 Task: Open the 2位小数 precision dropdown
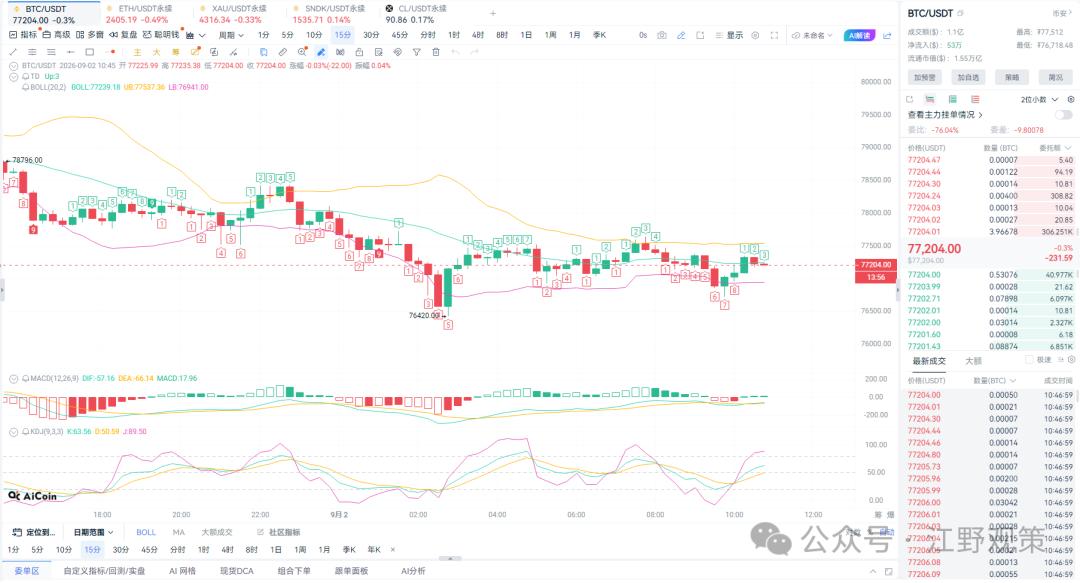(x=1039, y=100)
